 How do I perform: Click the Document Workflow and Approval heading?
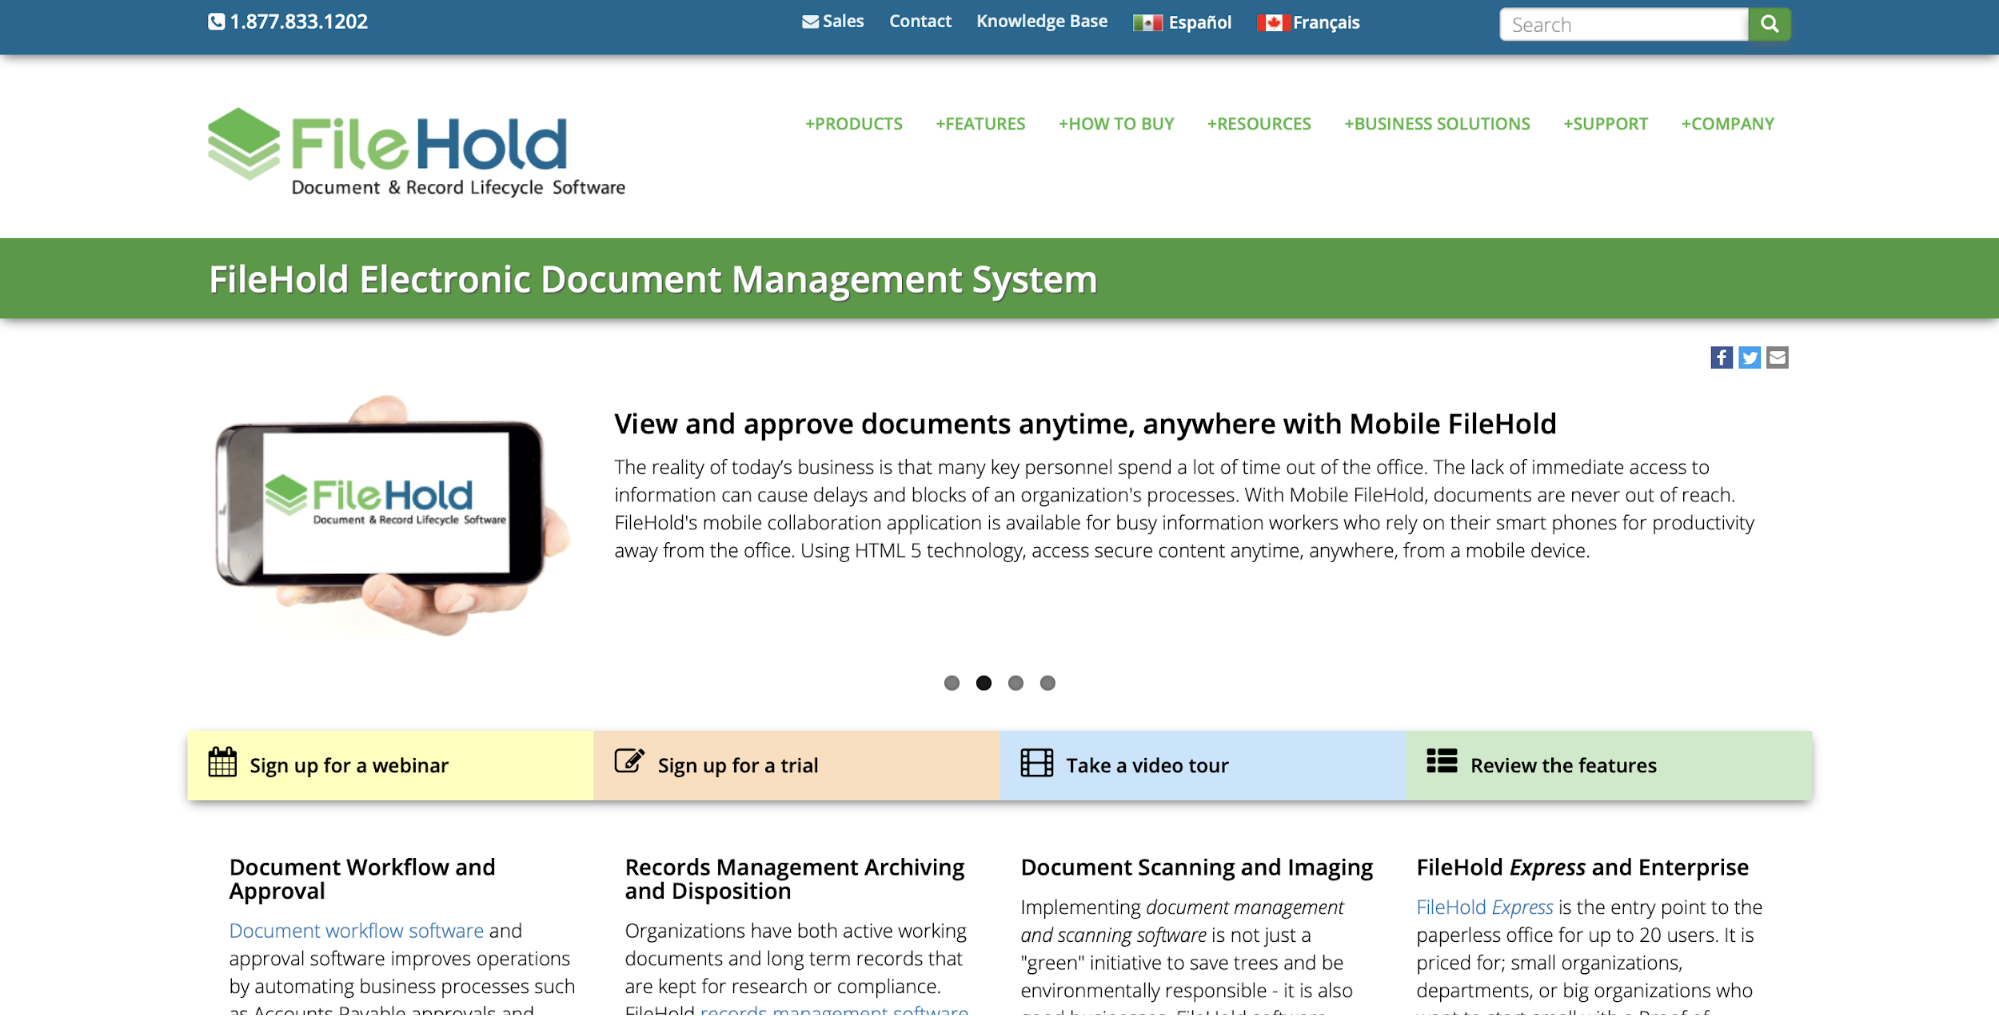(362, 879)
